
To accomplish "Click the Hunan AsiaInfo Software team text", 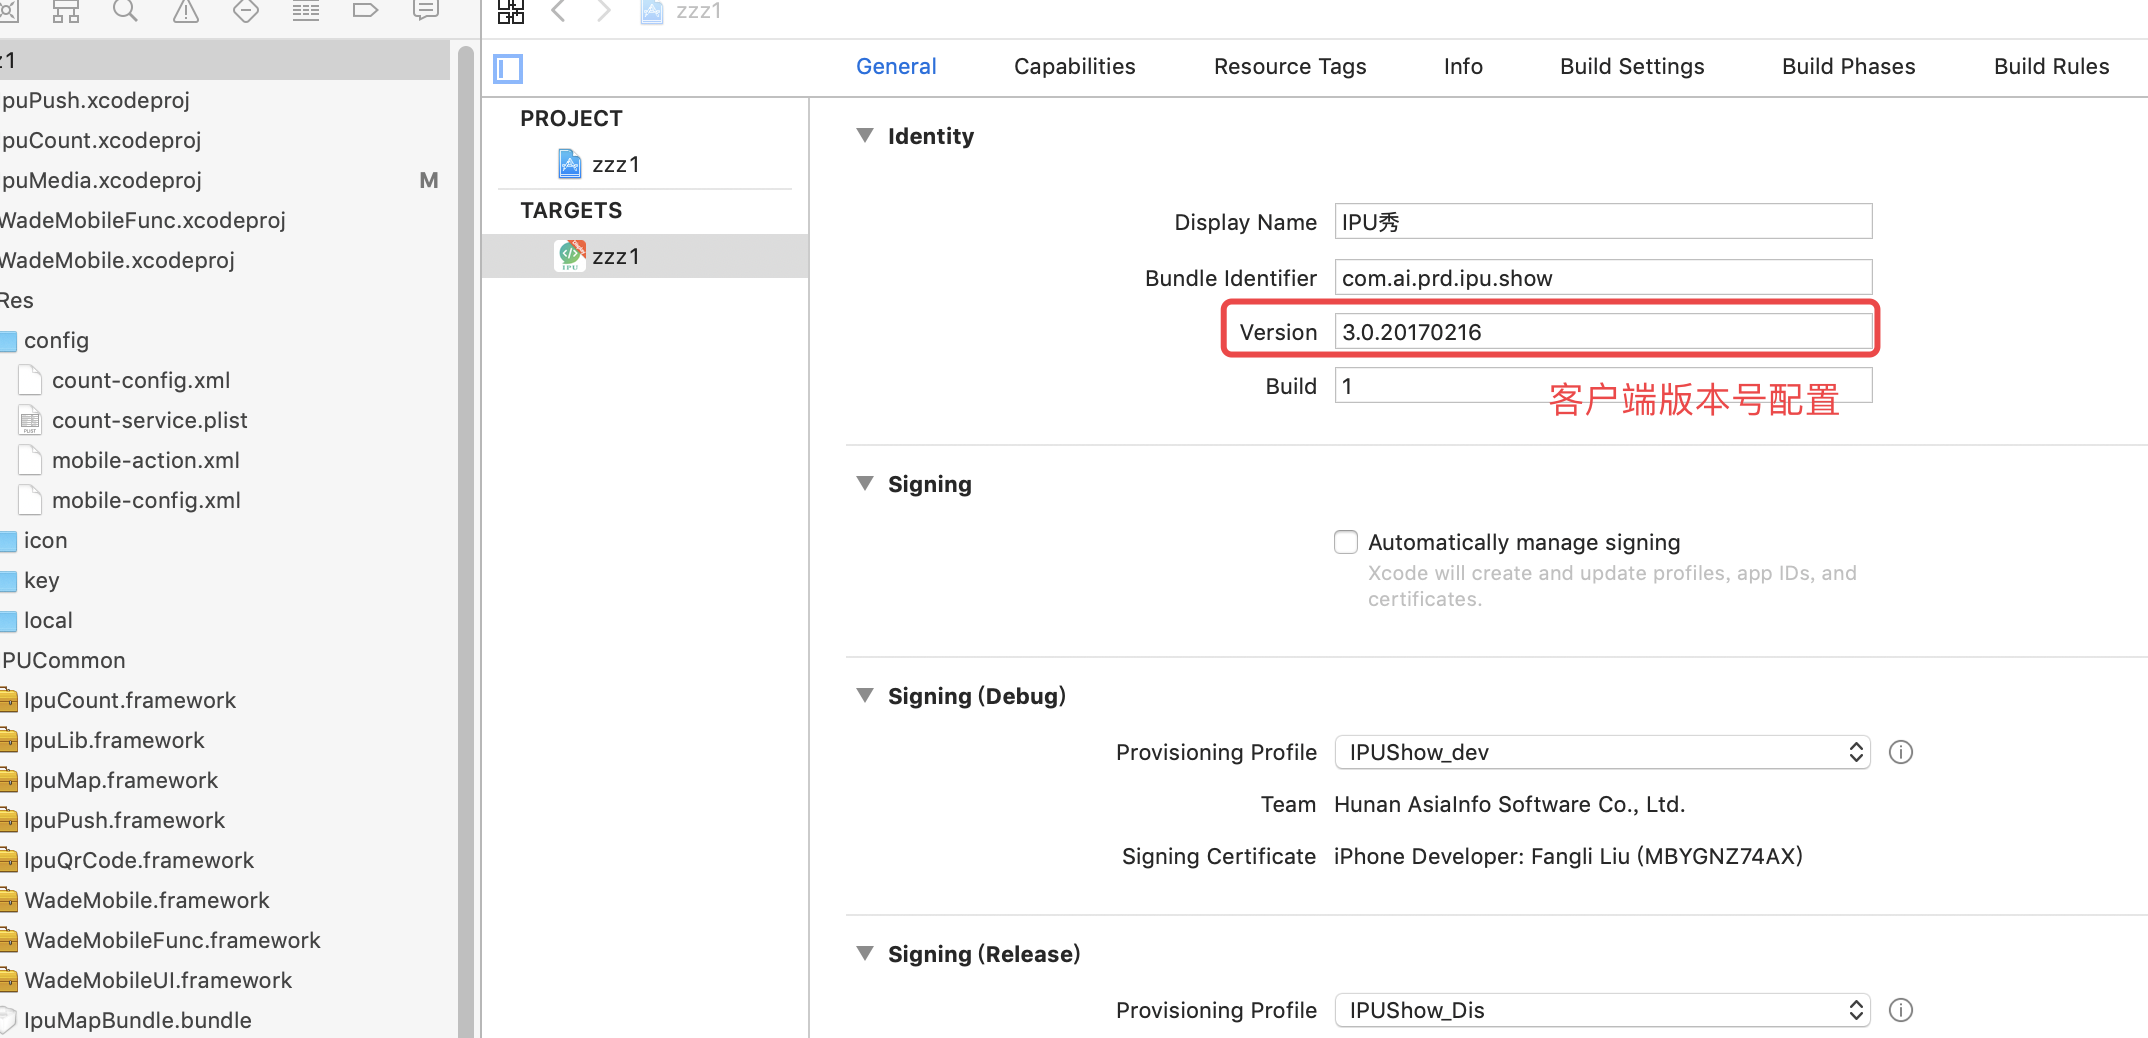I will [1510, 804].
